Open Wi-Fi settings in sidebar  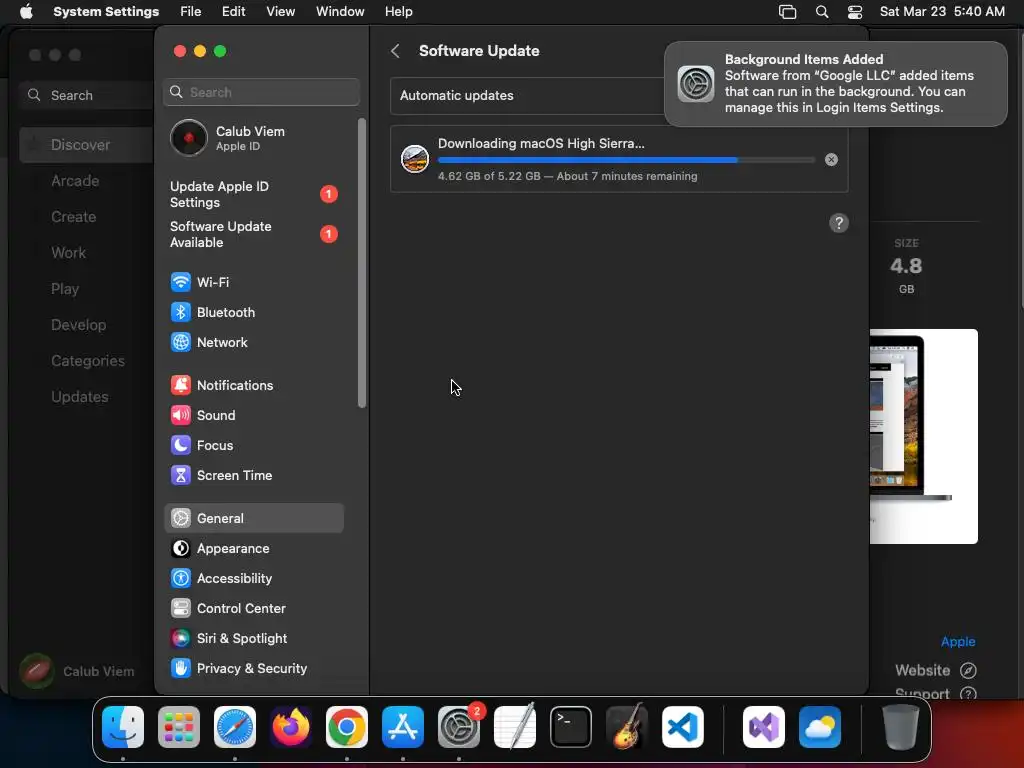tap(253, 282)
